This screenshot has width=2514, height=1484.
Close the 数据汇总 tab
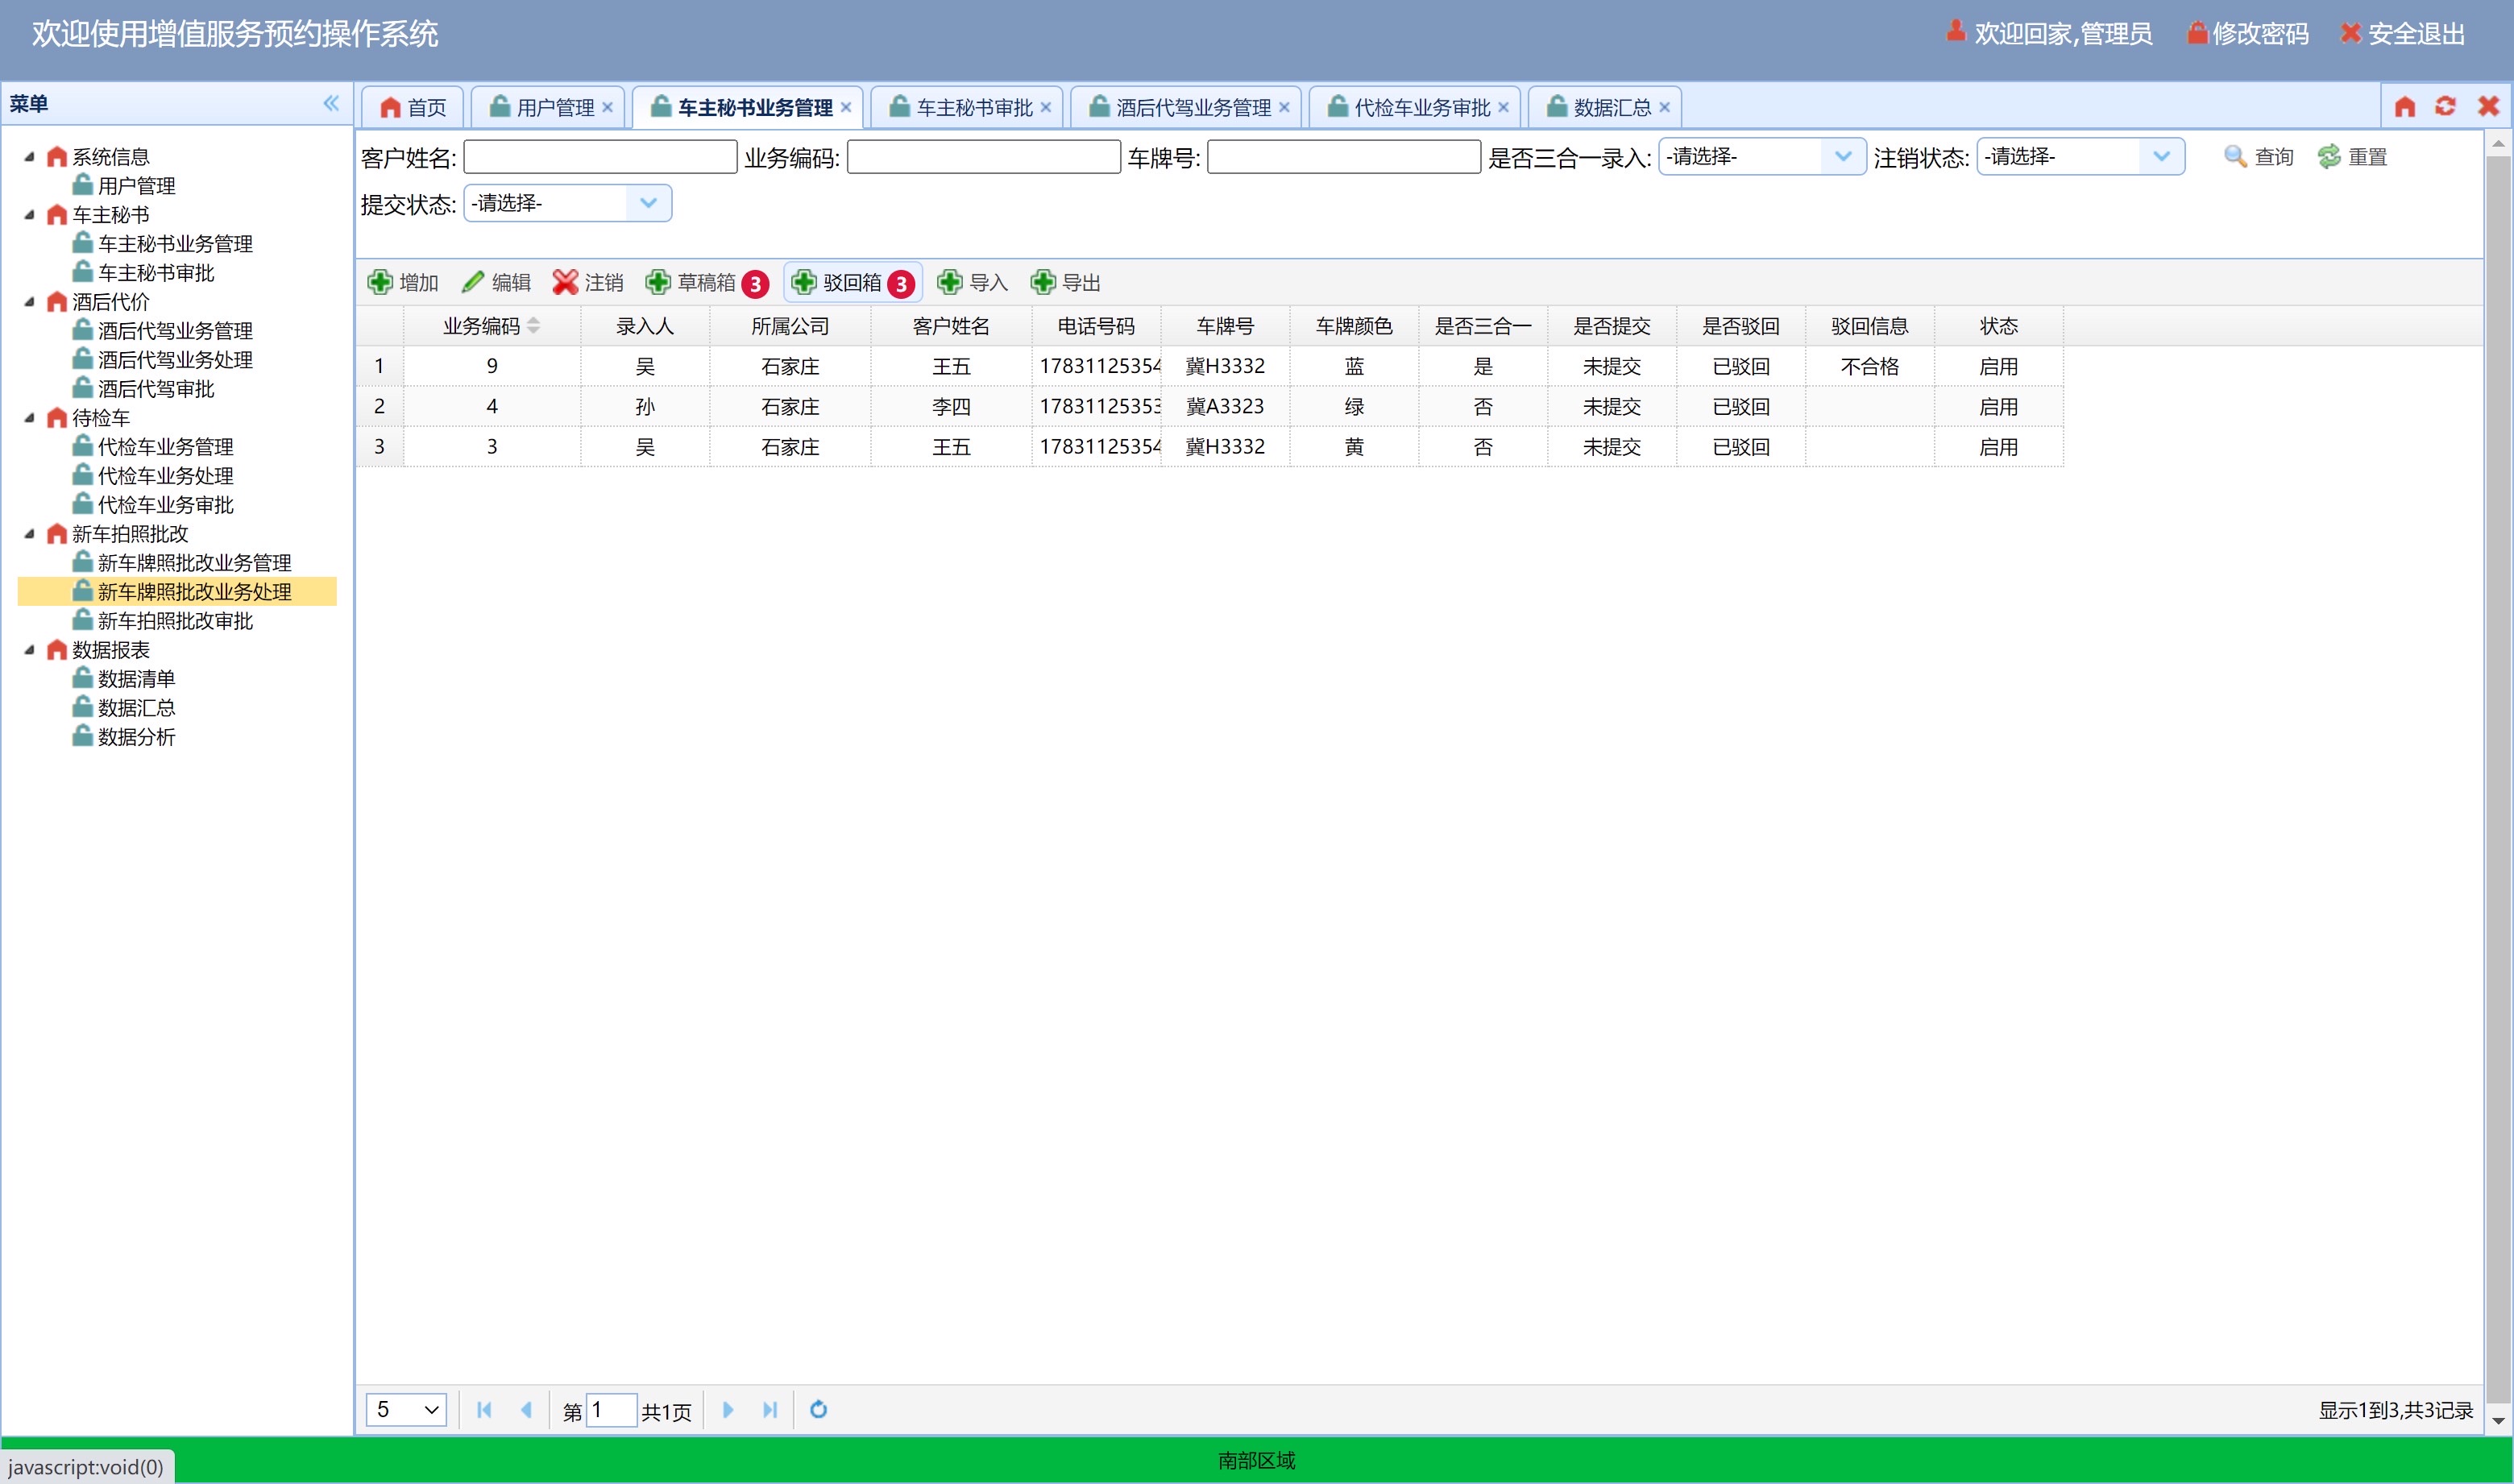pos(1664,107)
